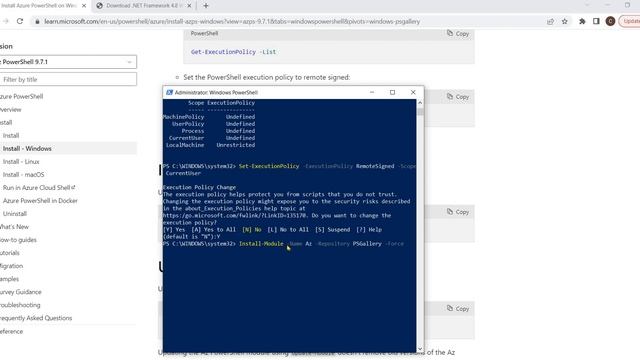
Task: Copy the Get-ExecutionPolicy -List code block
Action: (x=458, y=33)
